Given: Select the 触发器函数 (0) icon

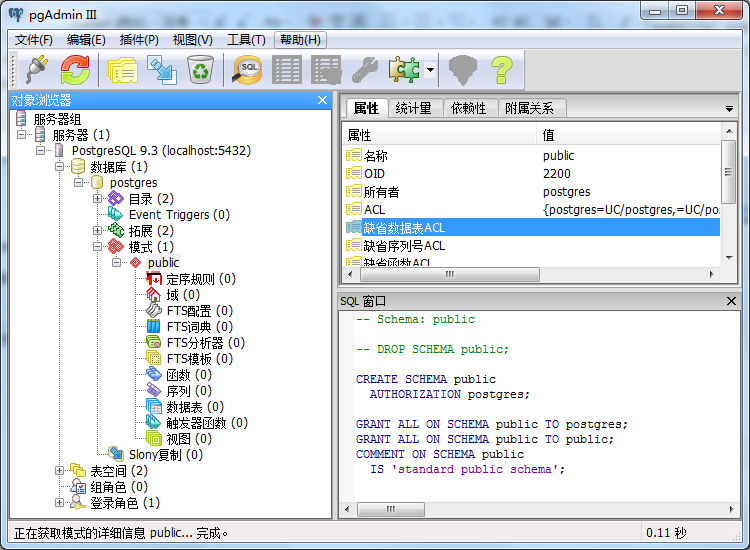Looking at the screenshot, I should [x=154, y=422].
